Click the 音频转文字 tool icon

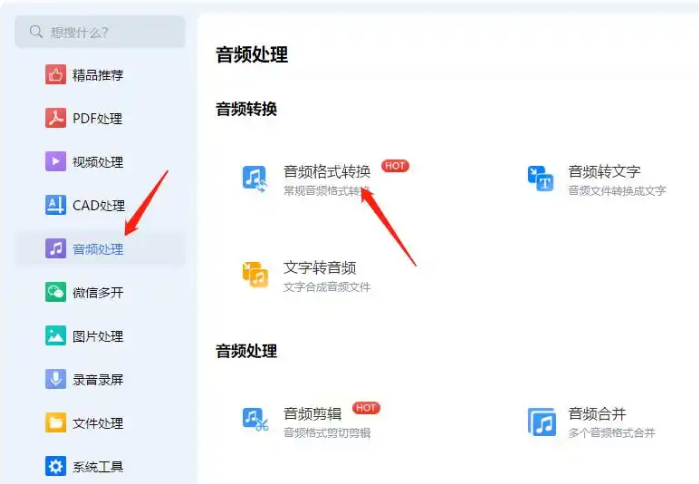[x=540, y=180]
